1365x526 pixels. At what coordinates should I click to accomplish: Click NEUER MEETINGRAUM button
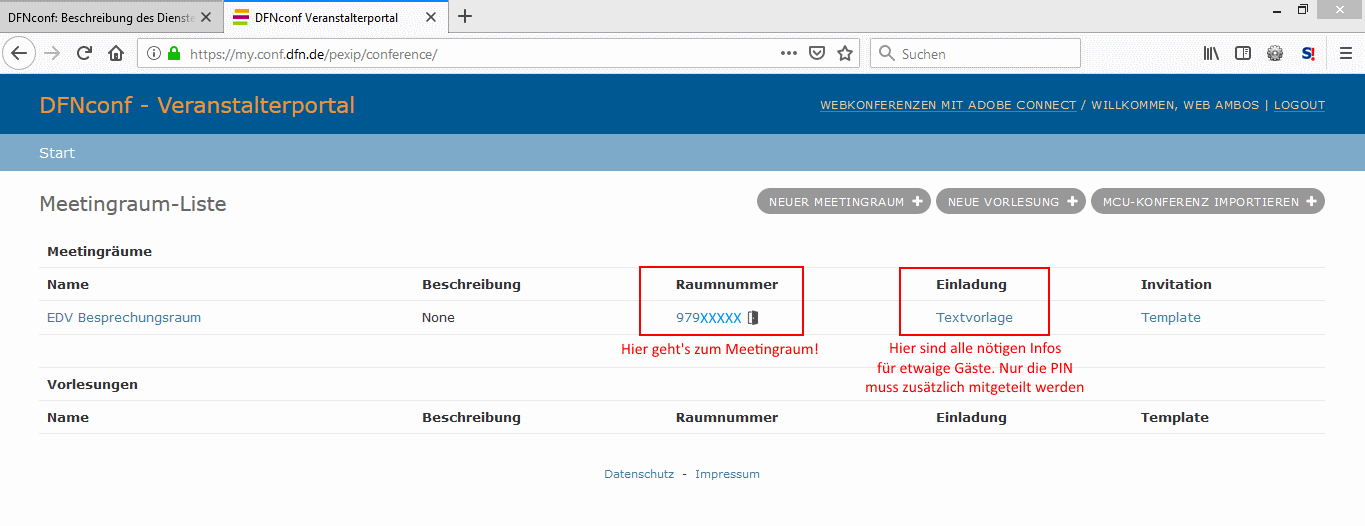coord(843,202)
